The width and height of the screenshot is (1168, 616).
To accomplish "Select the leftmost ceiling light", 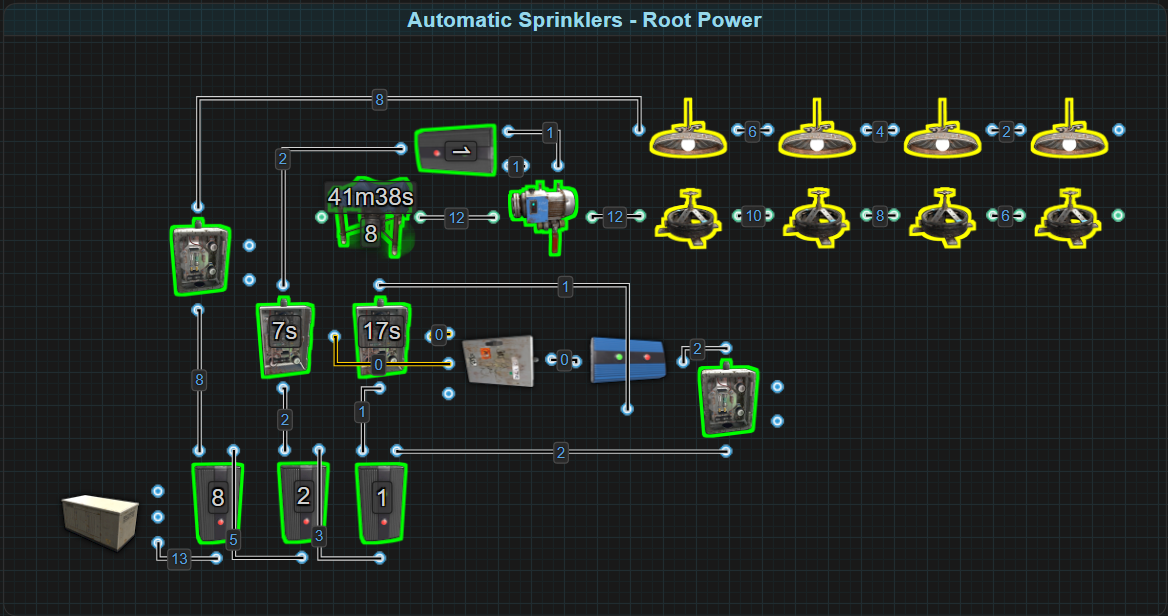I will 688,130.
